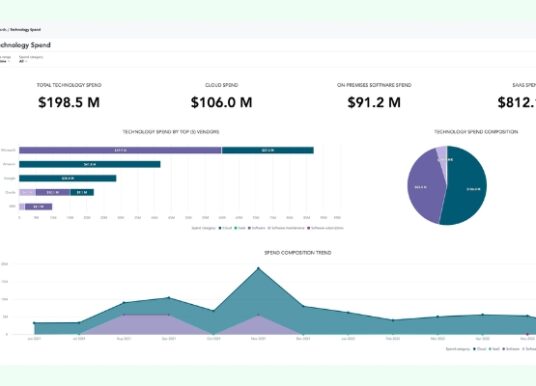Click the teal segment of the Microsoft bar

(x=268, y=150)
